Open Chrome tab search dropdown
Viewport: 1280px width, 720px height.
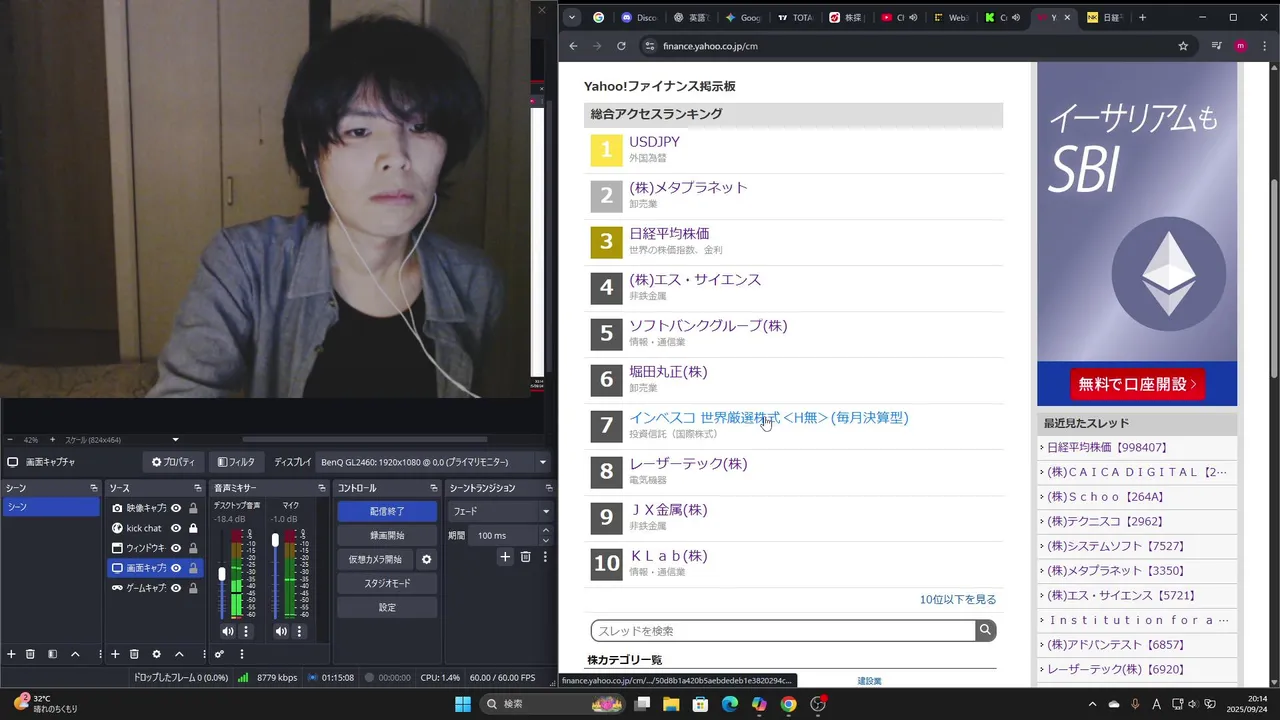571,17
